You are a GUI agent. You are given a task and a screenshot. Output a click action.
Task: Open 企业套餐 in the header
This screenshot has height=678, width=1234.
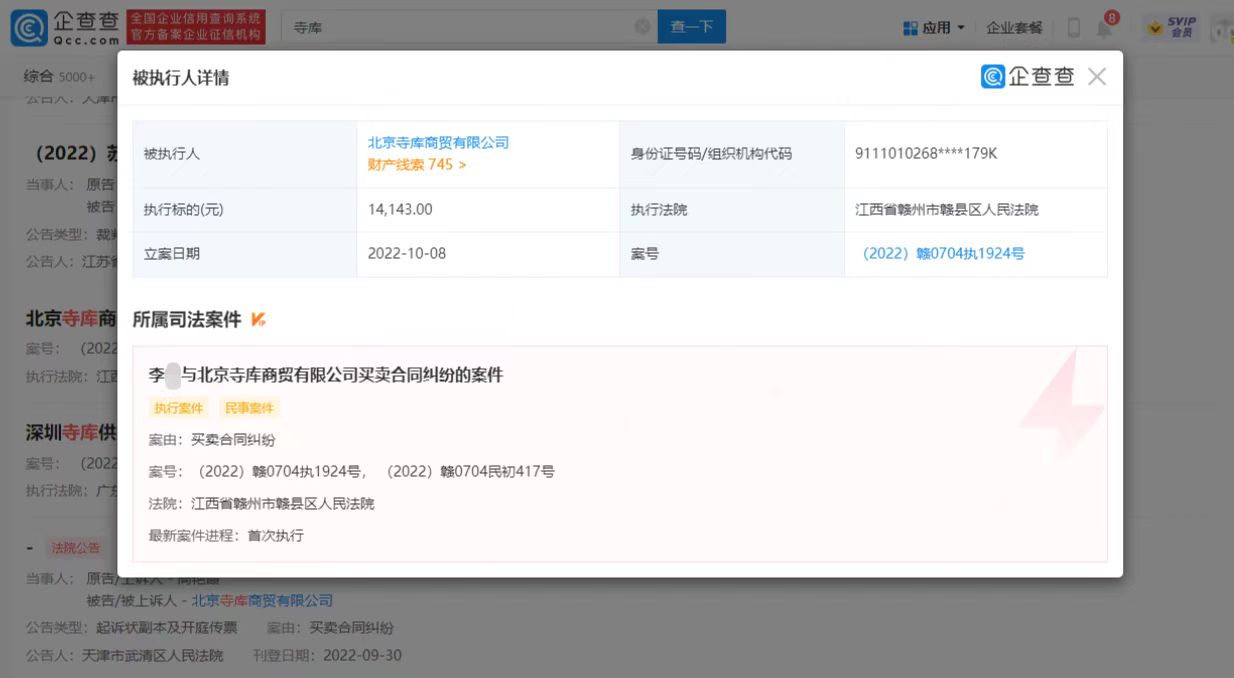tap(1014, 28)
